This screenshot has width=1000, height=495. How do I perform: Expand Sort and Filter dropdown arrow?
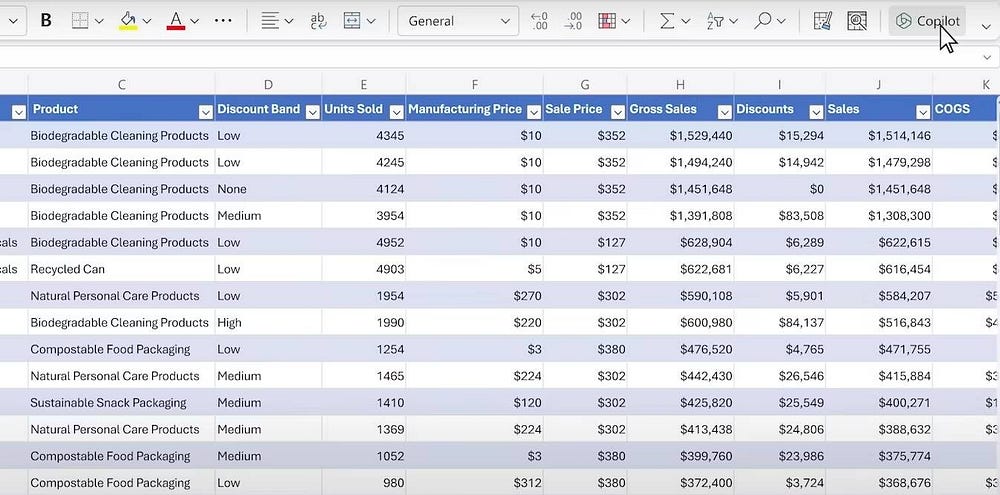pos(733,22)
